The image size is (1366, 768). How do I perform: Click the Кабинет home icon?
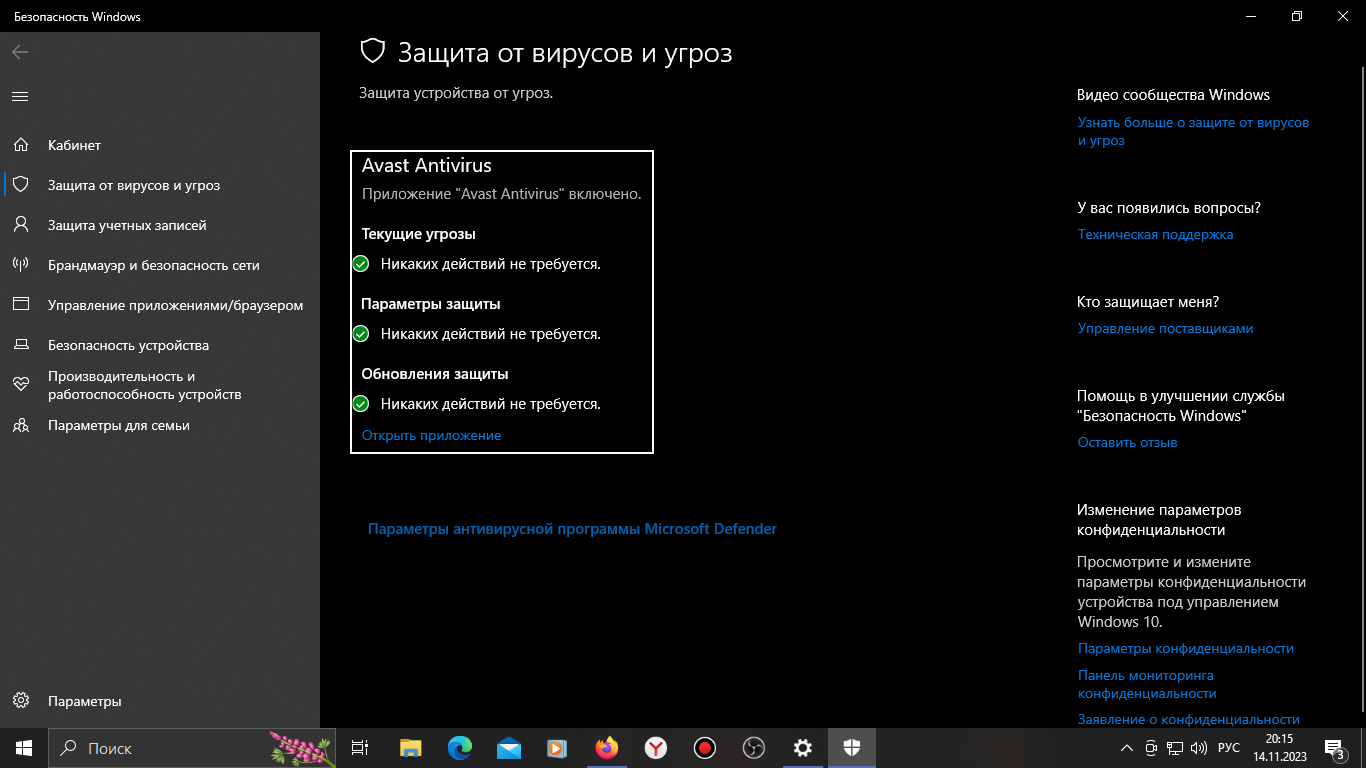pos(20,145)
